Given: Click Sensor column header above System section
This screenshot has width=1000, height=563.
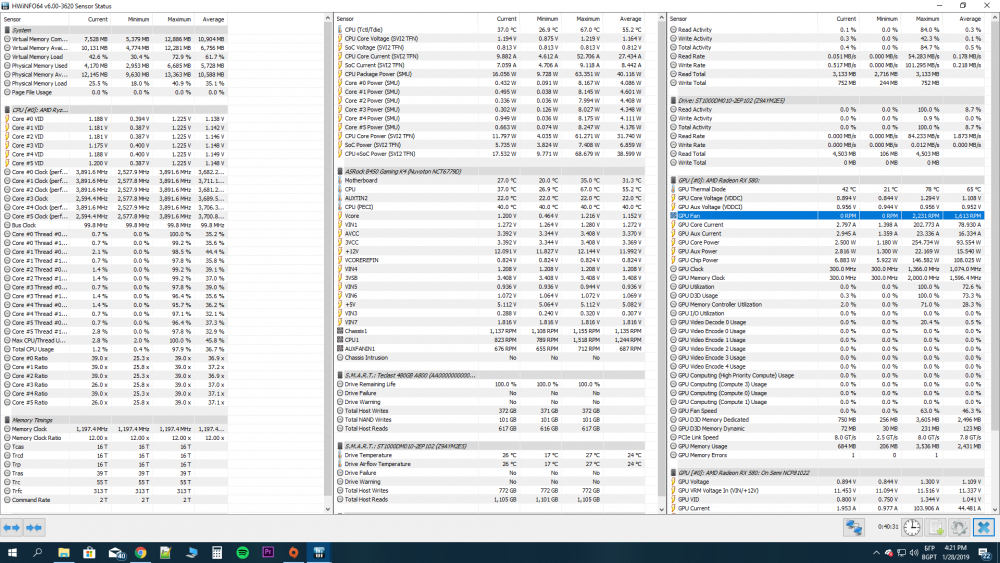Looking at the screenshot, I should (x=35, y=19).
